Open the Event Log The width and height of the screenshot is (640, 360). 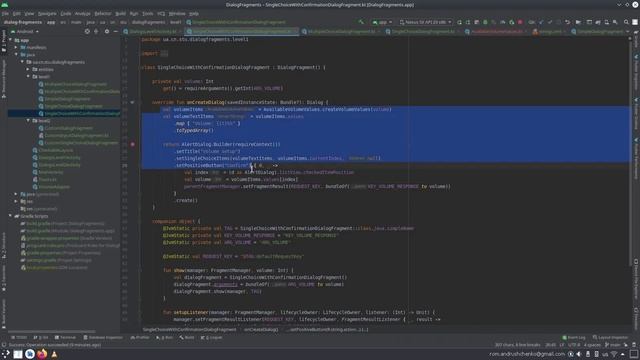coord(573,338)
